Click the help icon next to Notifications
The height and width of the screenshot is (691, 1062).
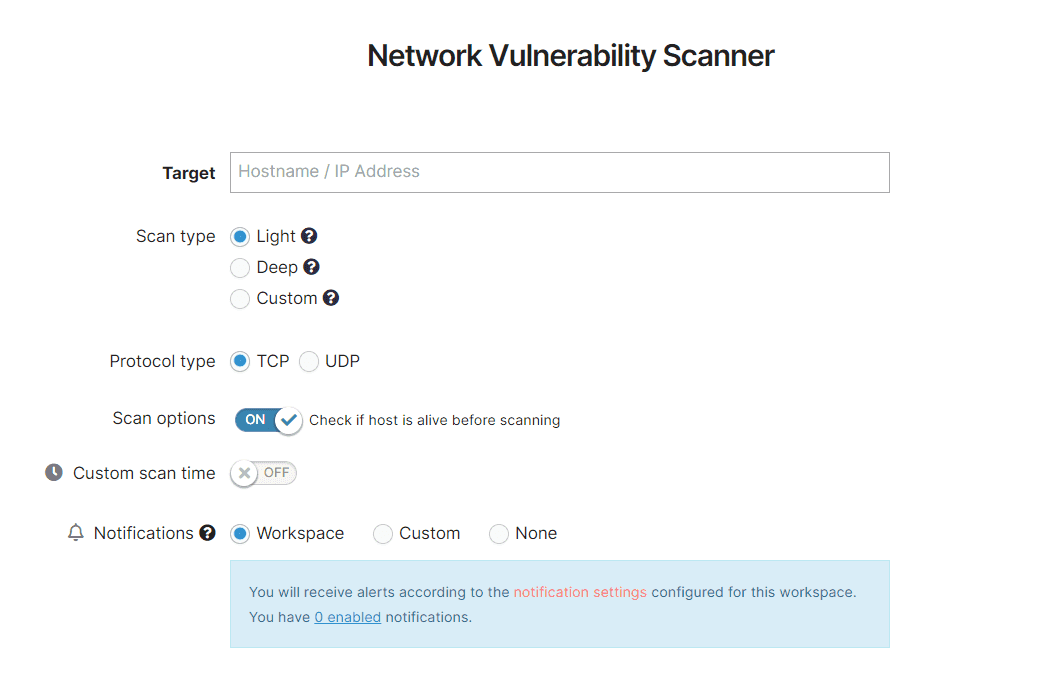click(205, 533)
